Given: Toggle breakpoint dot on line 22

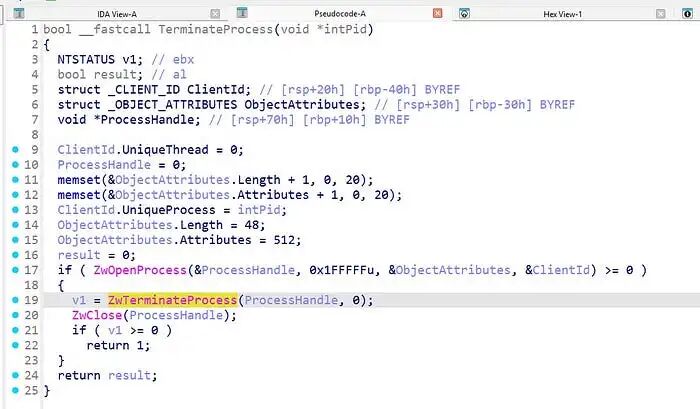Looking at the screenshot, I should [15, 345].
